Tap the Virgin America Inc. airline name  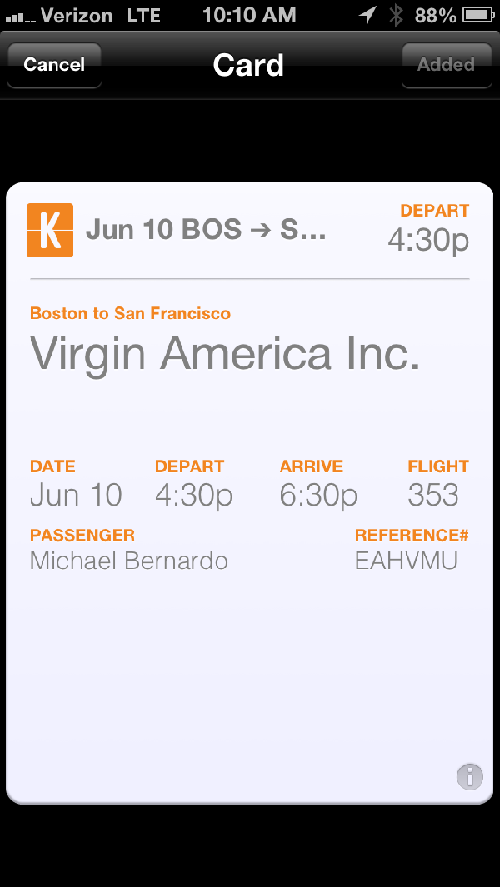tap(225, 354)
